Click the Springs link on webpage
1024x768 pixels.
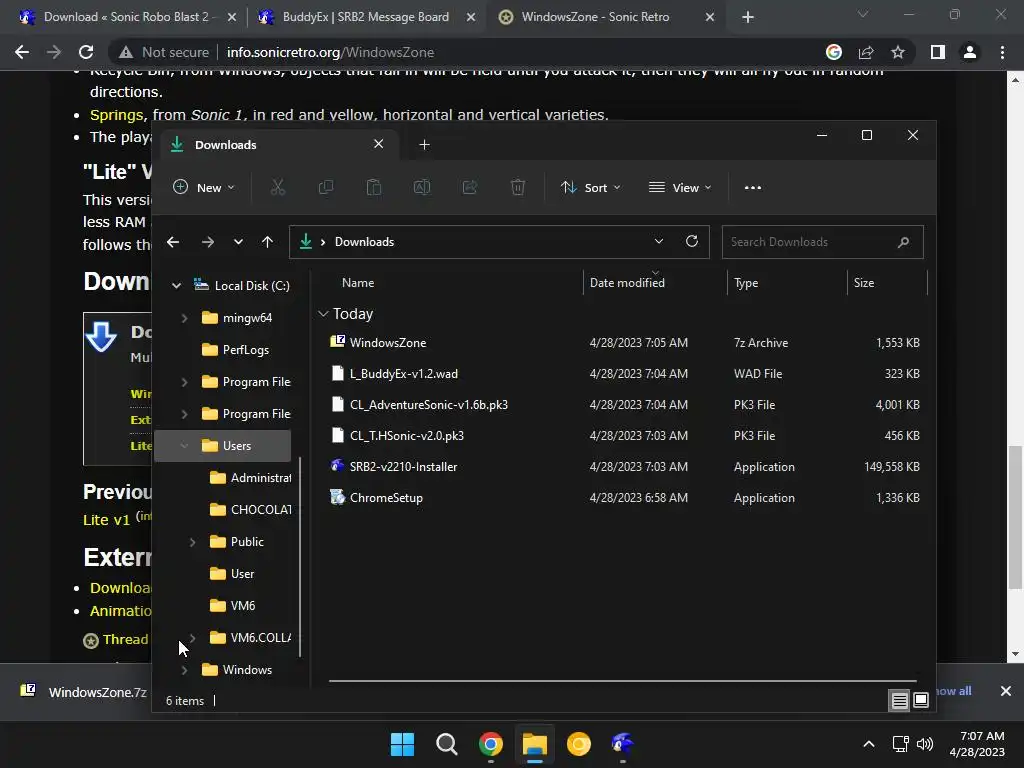[x=116, y=115]
